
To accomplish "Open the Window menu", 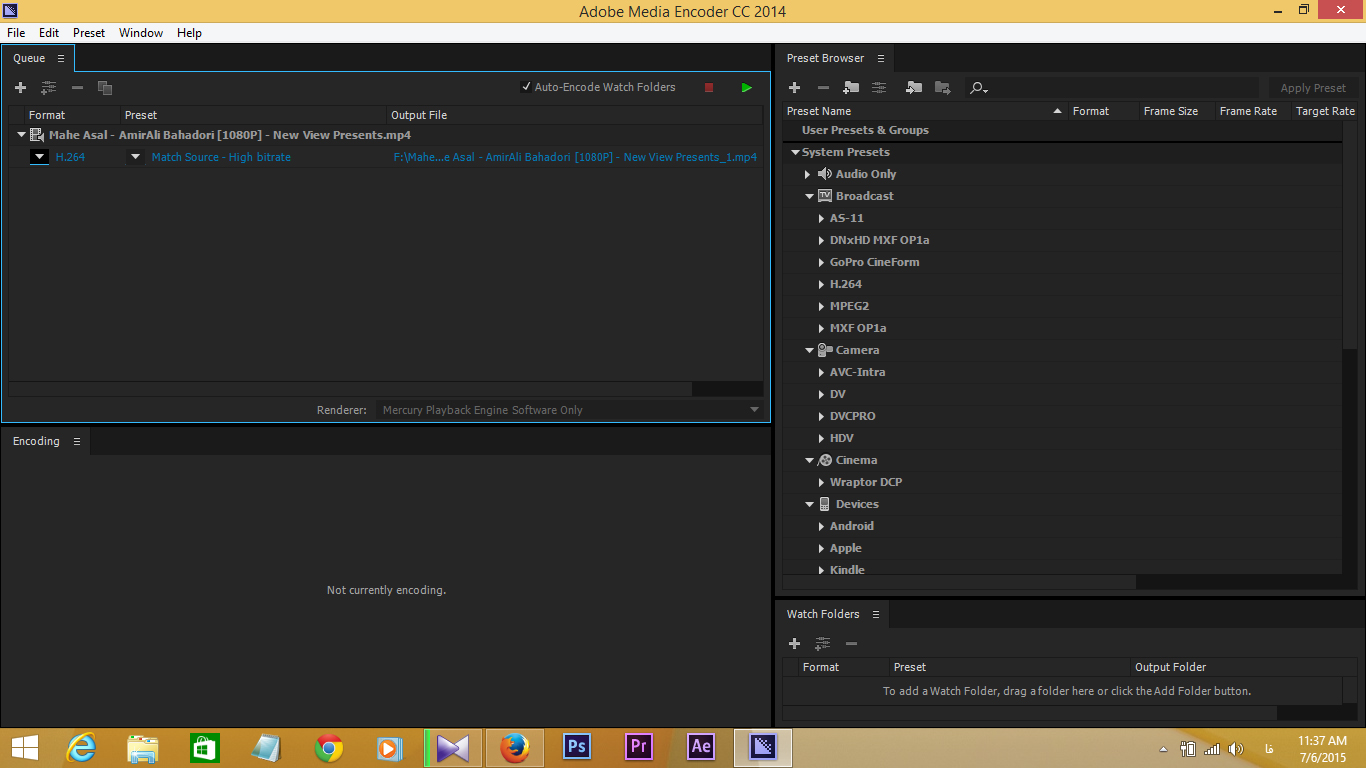I will point(141,33).
